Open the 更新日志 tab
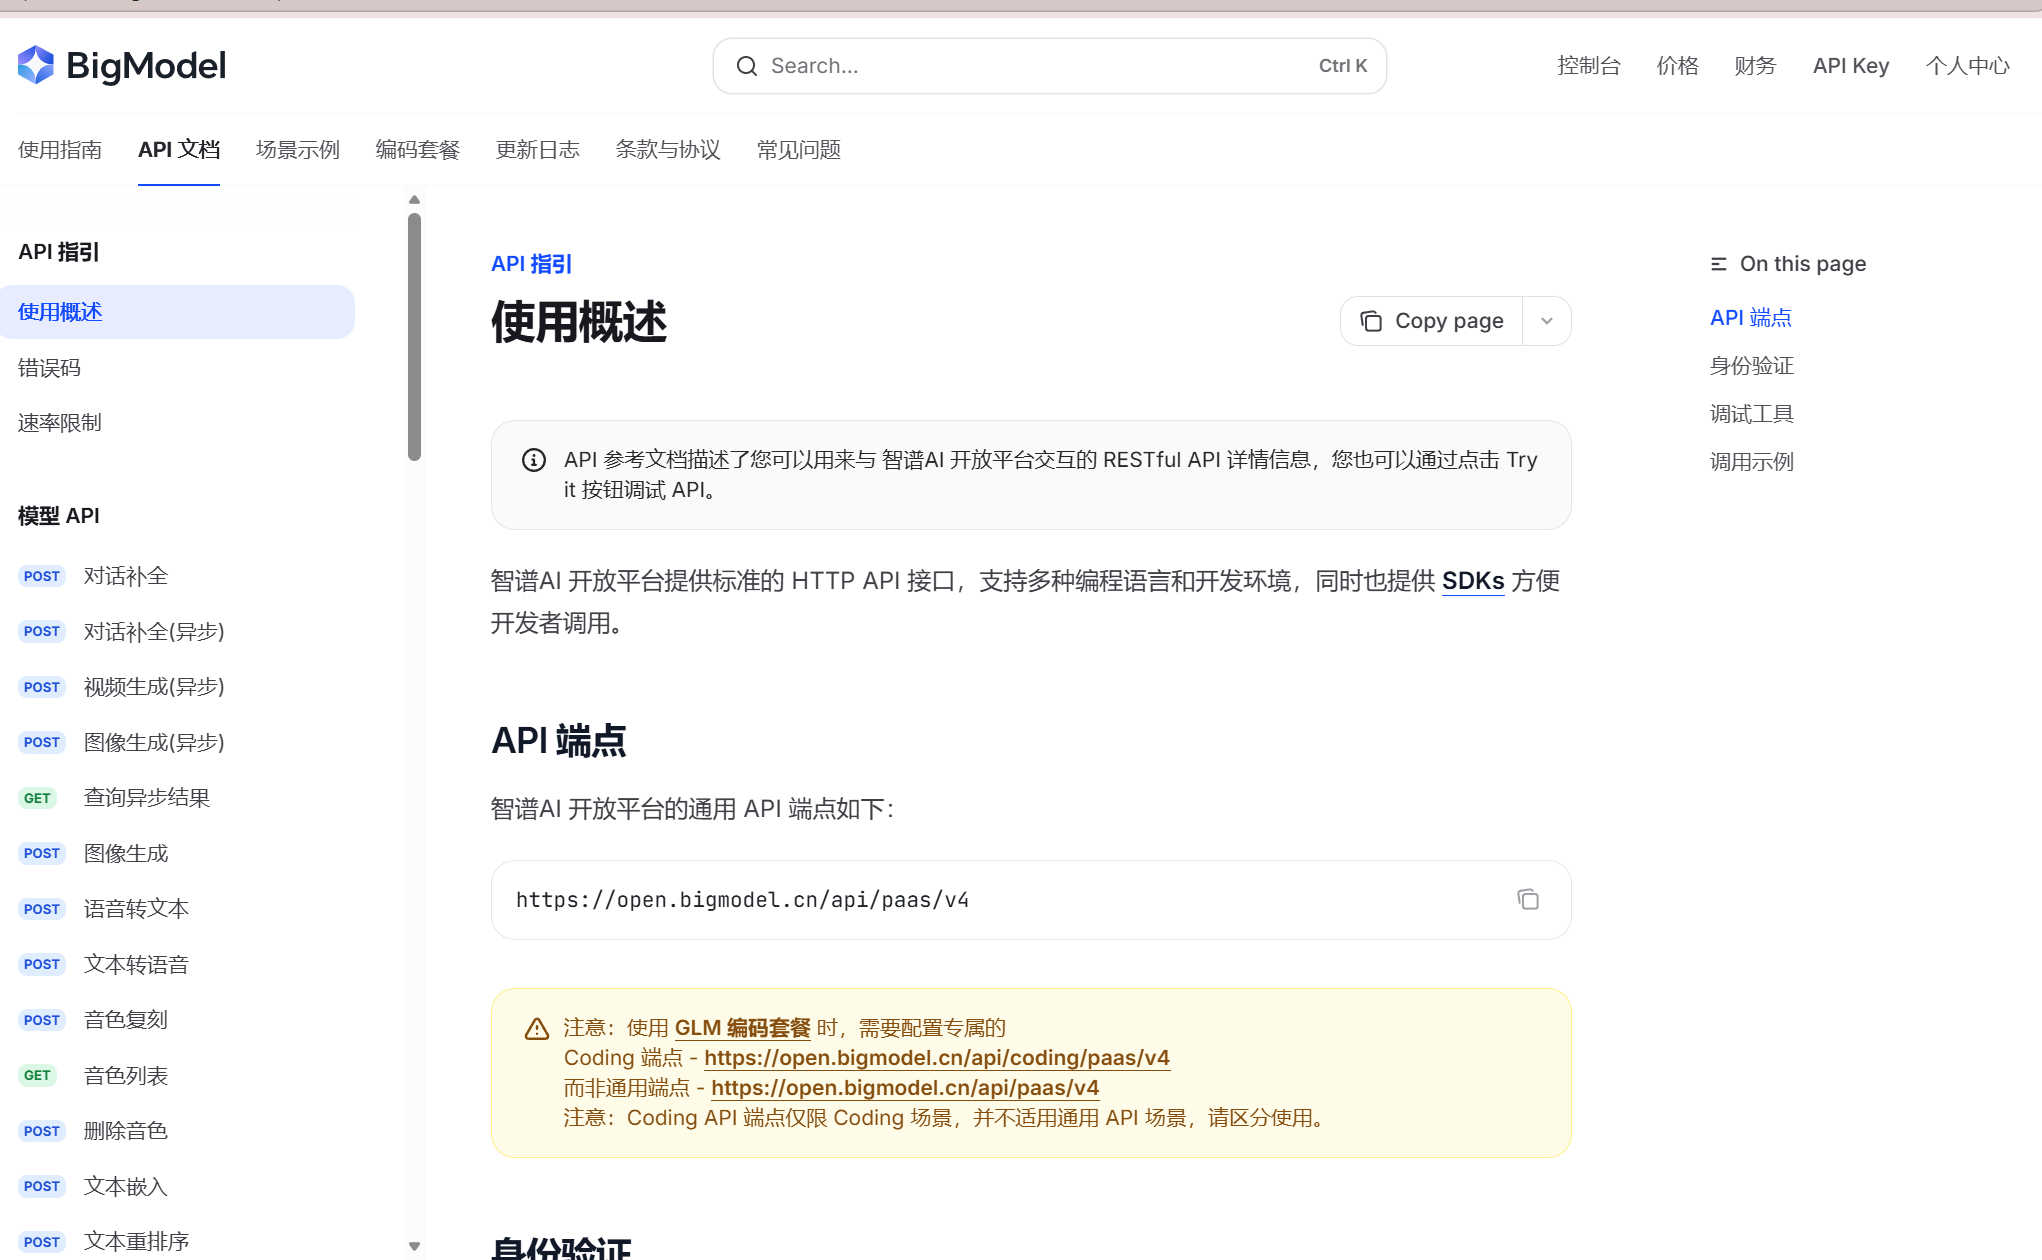 (x=537, y=150)
